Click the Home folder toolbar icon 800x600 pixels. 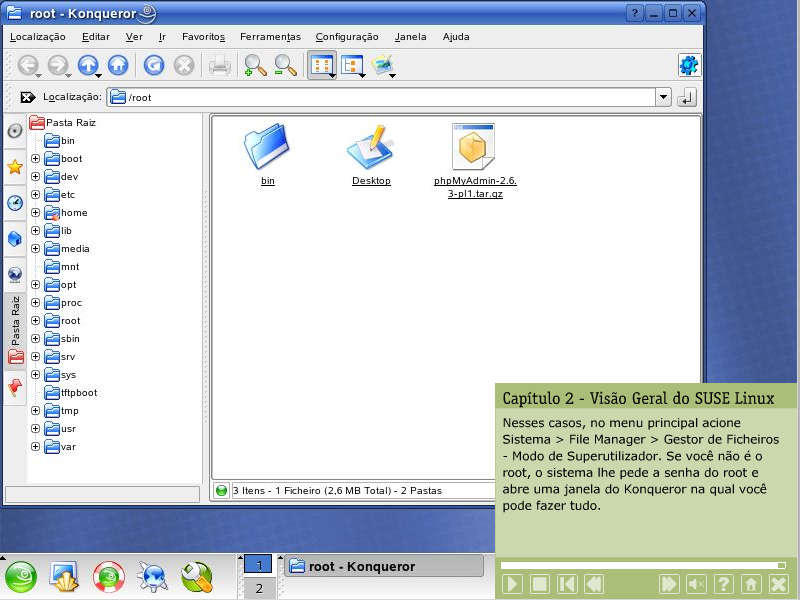(118, 66)
